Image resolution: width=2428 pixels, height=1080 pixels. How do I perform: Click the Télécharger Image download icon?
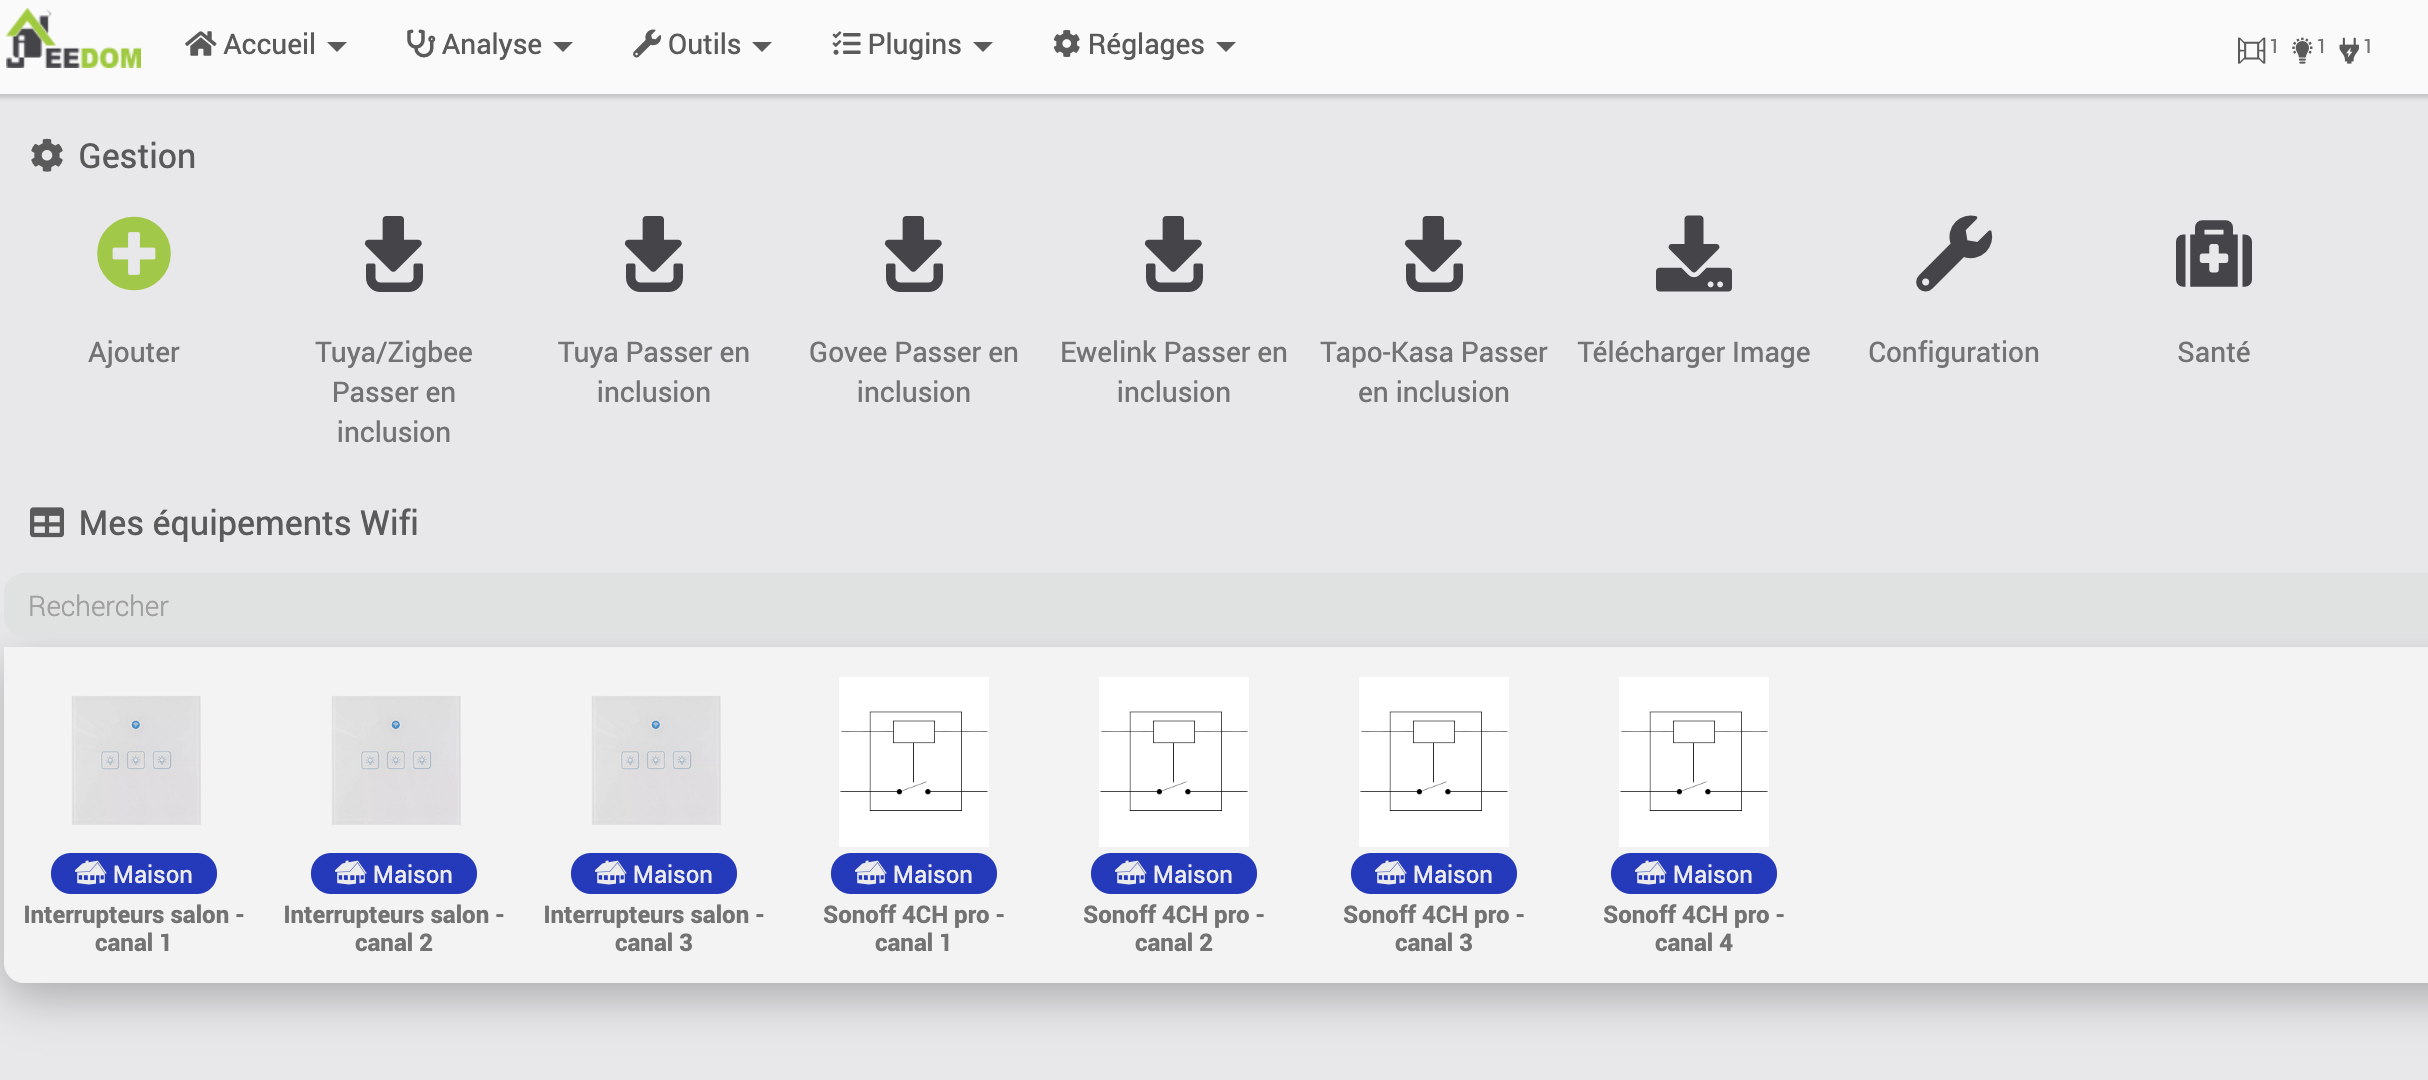(x=1693, y=254)
